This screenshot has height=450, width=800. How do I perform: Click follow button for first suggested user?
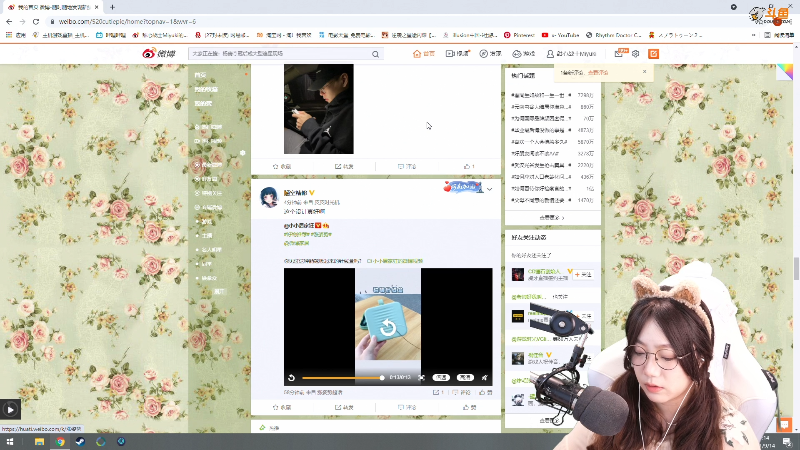pyautogui.click(x=583, y=274)
